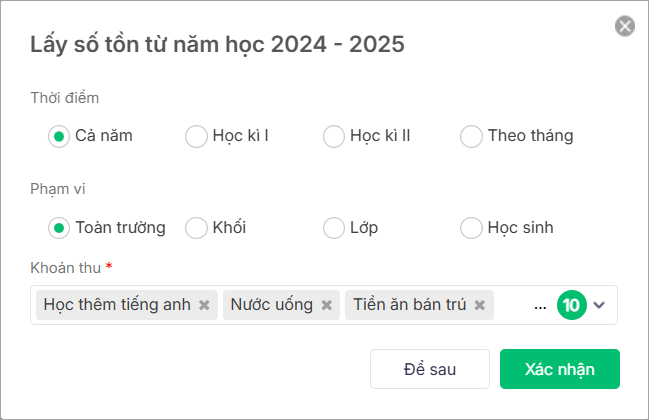649x420 pixels.
Task: Click the 'Tiền ăn bán trú' tag label
Action: 409,306
